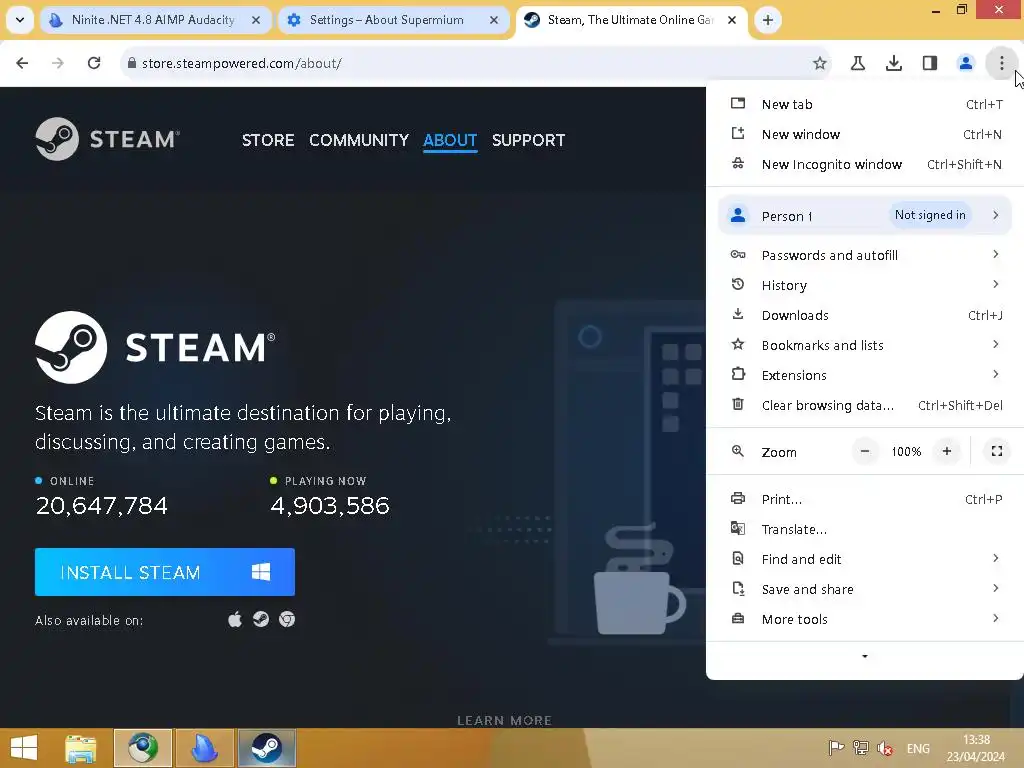1024x768 pixels.
Task: Open the SUPPORT navigation link
Action: tap(528, 140)
